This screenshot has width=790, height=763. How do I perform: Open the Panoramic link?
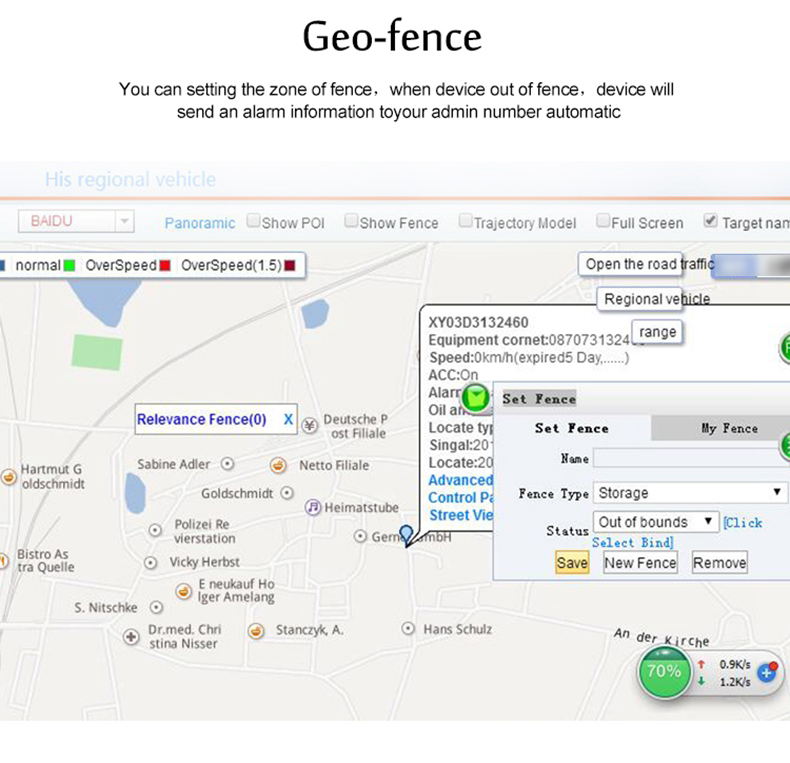click(x=200, y=223)
